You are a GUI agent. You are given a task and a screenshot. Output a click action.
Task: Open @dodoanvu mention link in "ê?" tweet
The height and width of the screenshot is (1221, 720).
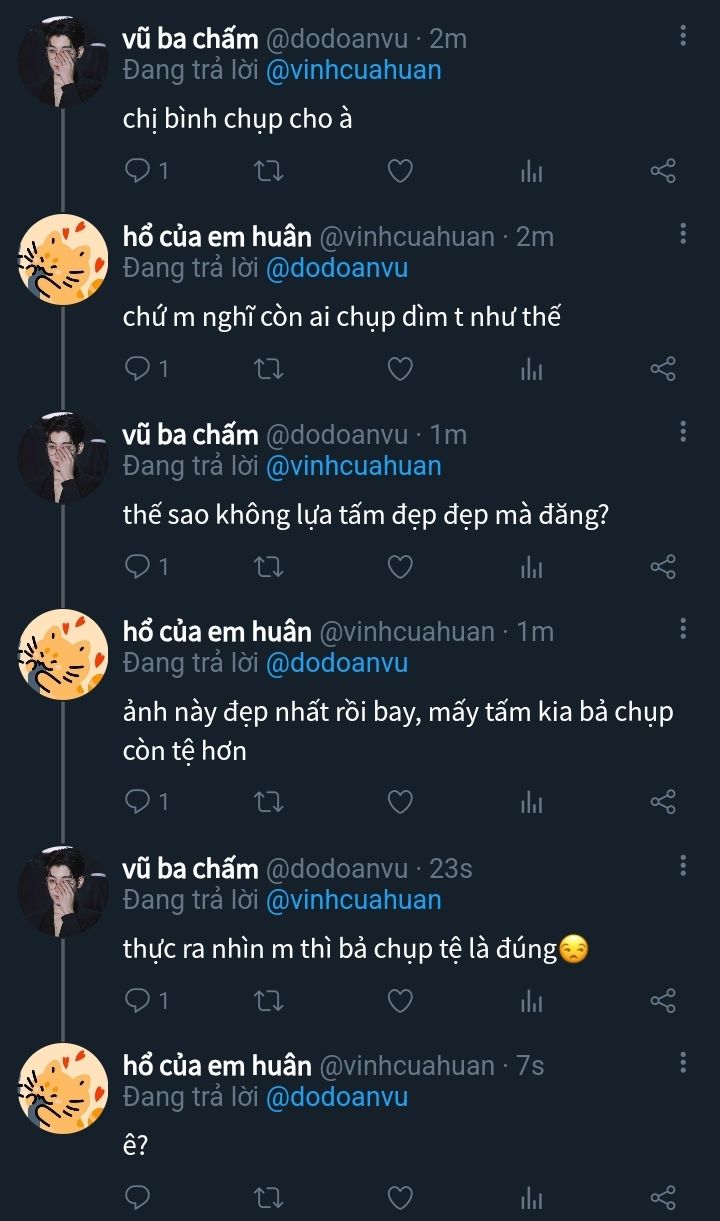click(x=336, y=1097)
